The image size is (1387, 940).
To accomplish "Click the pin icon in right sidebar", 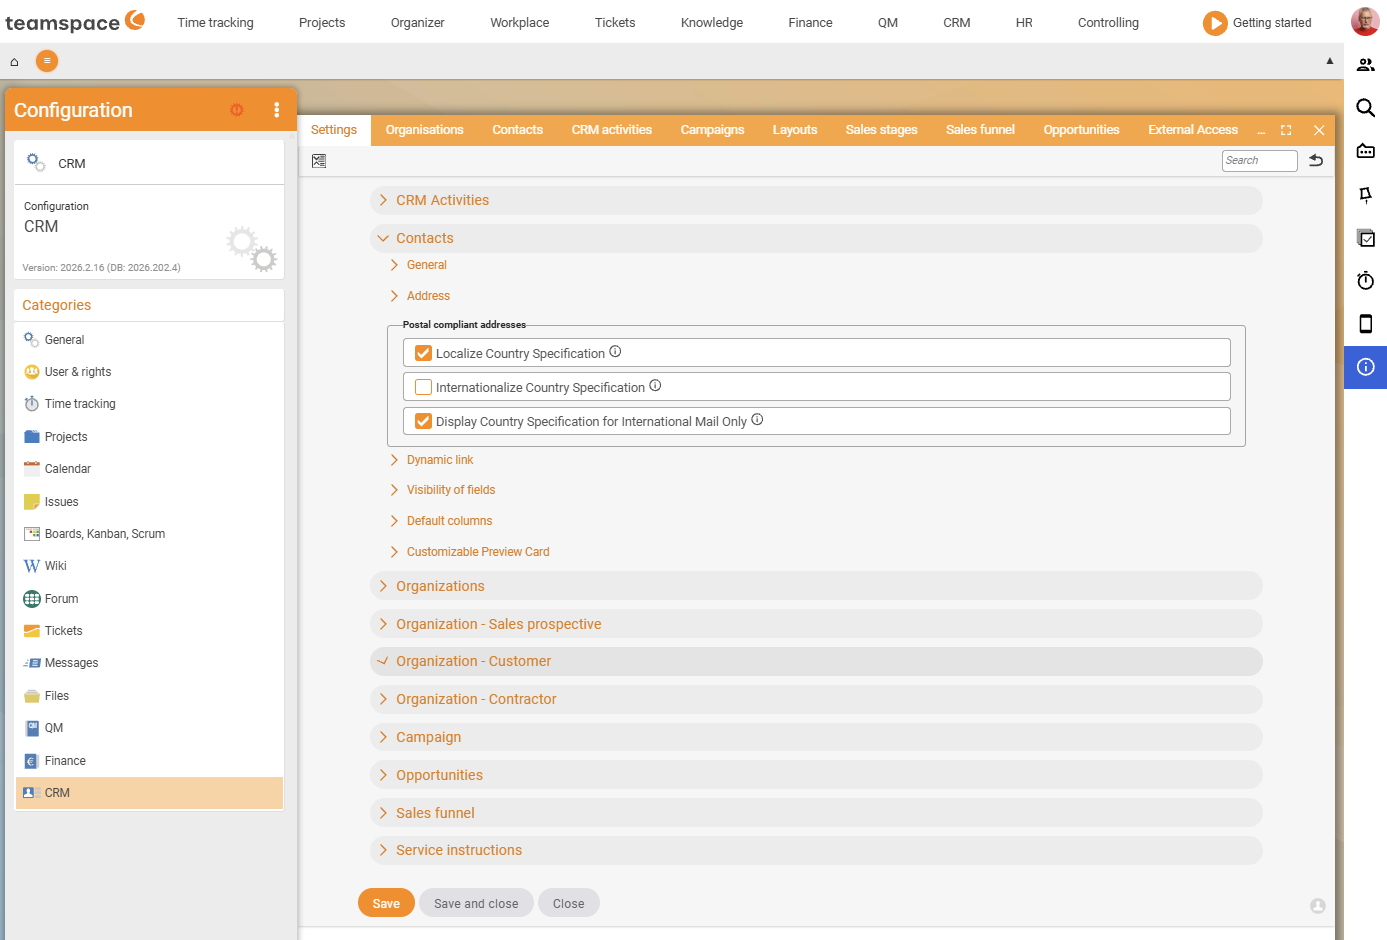I will click(1365, 195).
